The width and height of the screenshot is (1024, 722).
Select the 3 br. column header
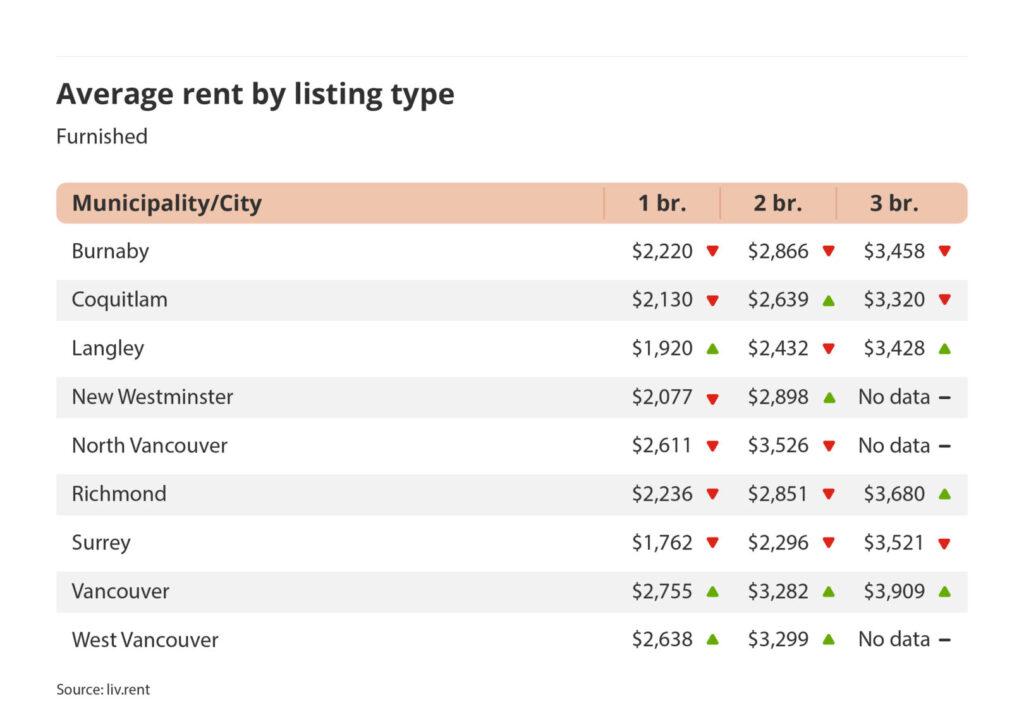coord(893,203)
